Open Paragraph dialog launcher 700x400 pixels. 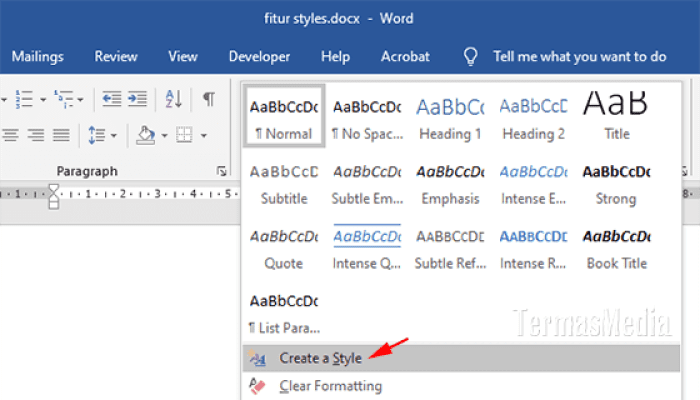click(x=221, y=171)
